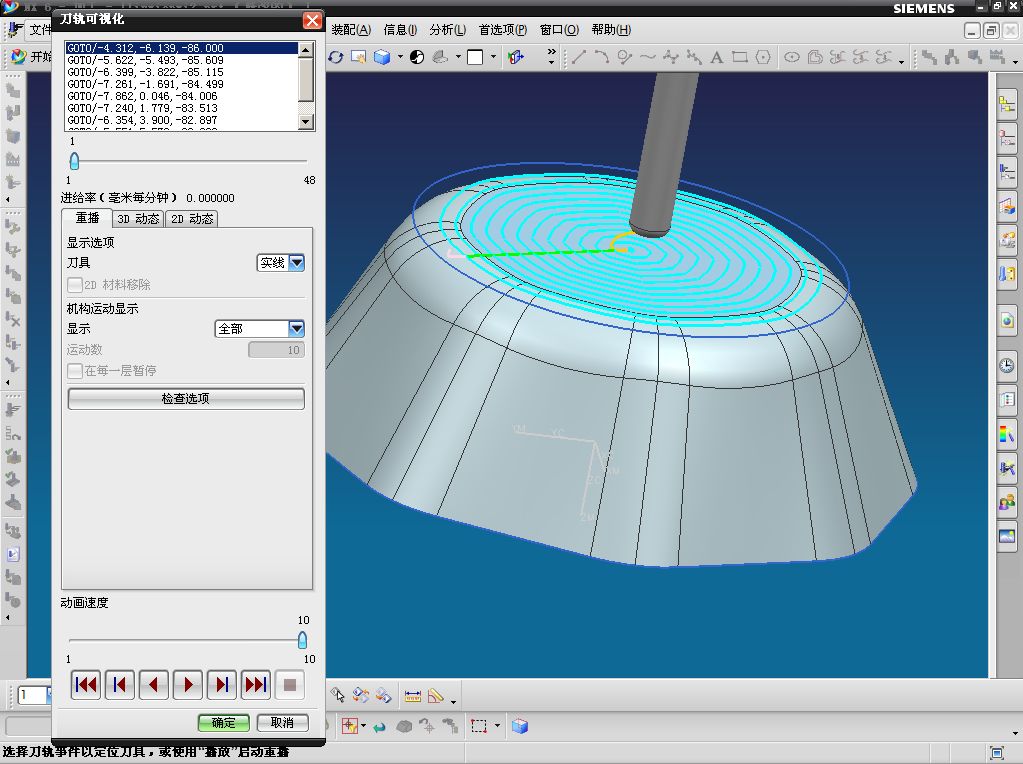This screenshot has width=1023, height=764.
Task: Enable the 2D 材料移除 checkbox
Action: [74, 284]
